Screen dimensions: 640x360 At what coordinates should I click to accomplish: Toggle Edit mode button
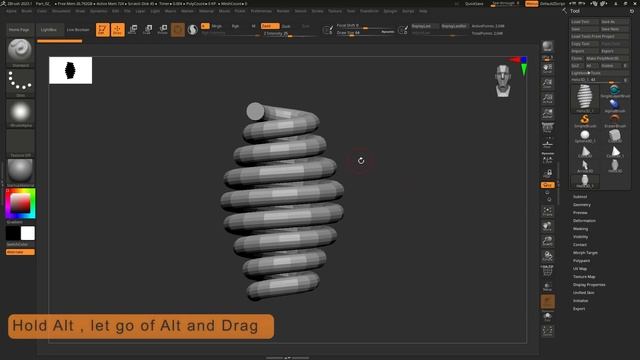pyautogui.click(x=102, y=29)
